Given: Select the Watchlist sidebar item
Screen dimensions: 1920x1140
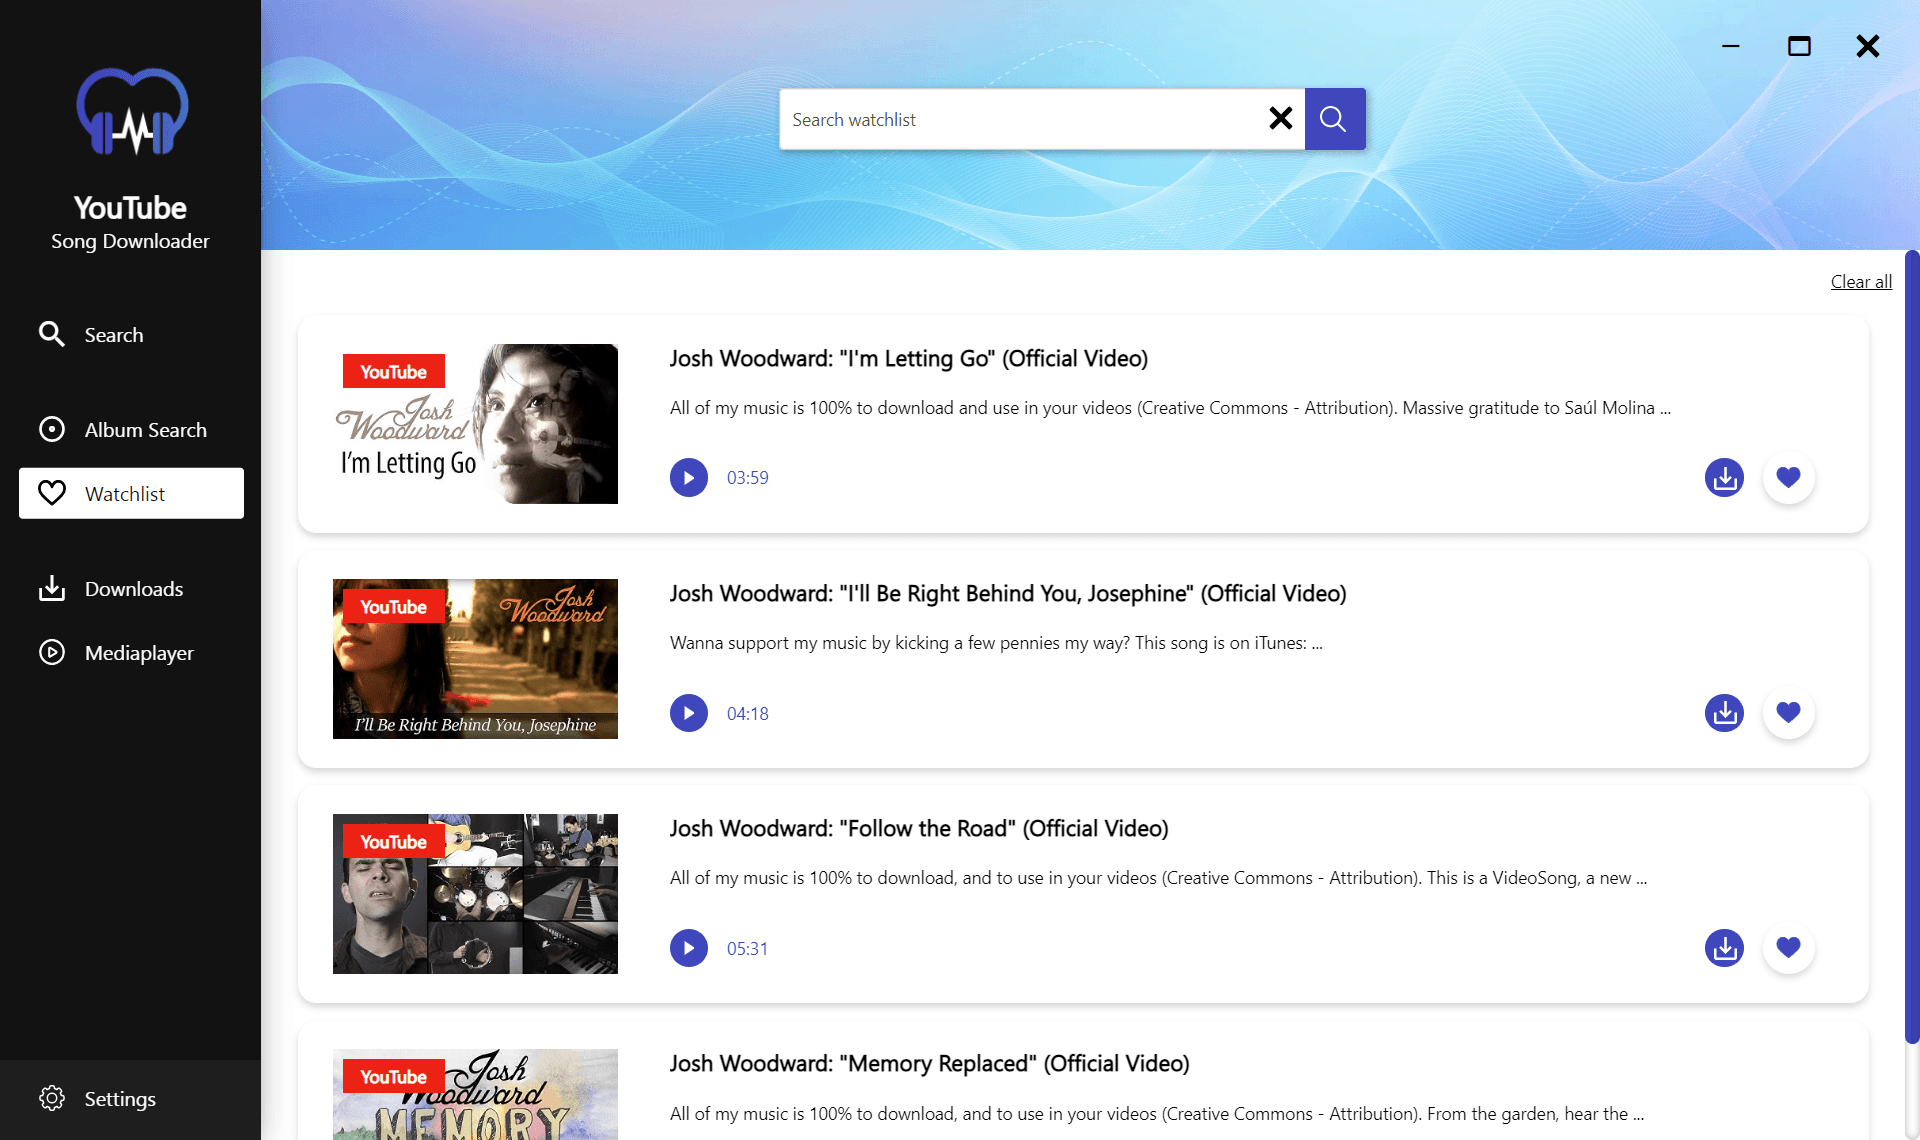Looking at the screenshot, I should 131,494.
